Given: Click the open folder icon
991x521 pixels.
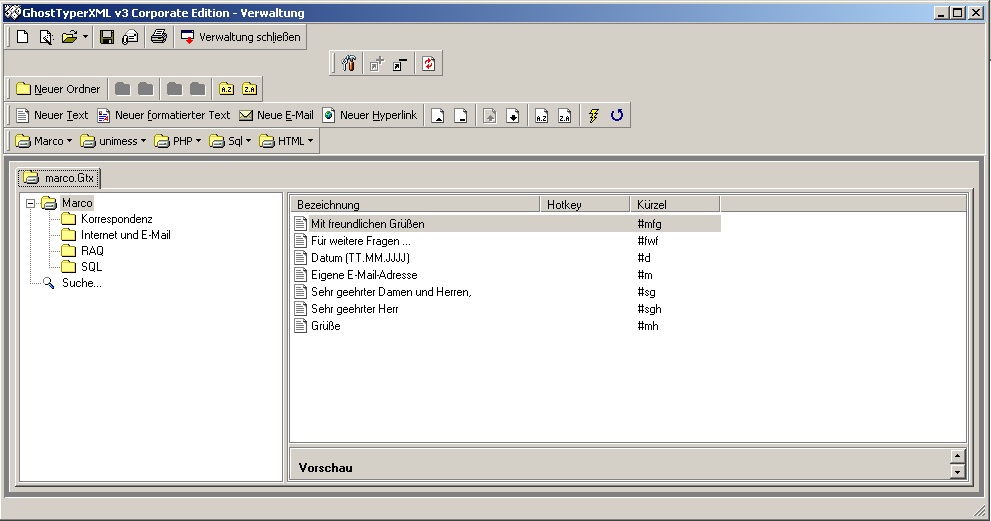Looking at the screenshot, I should pos(69,37).
